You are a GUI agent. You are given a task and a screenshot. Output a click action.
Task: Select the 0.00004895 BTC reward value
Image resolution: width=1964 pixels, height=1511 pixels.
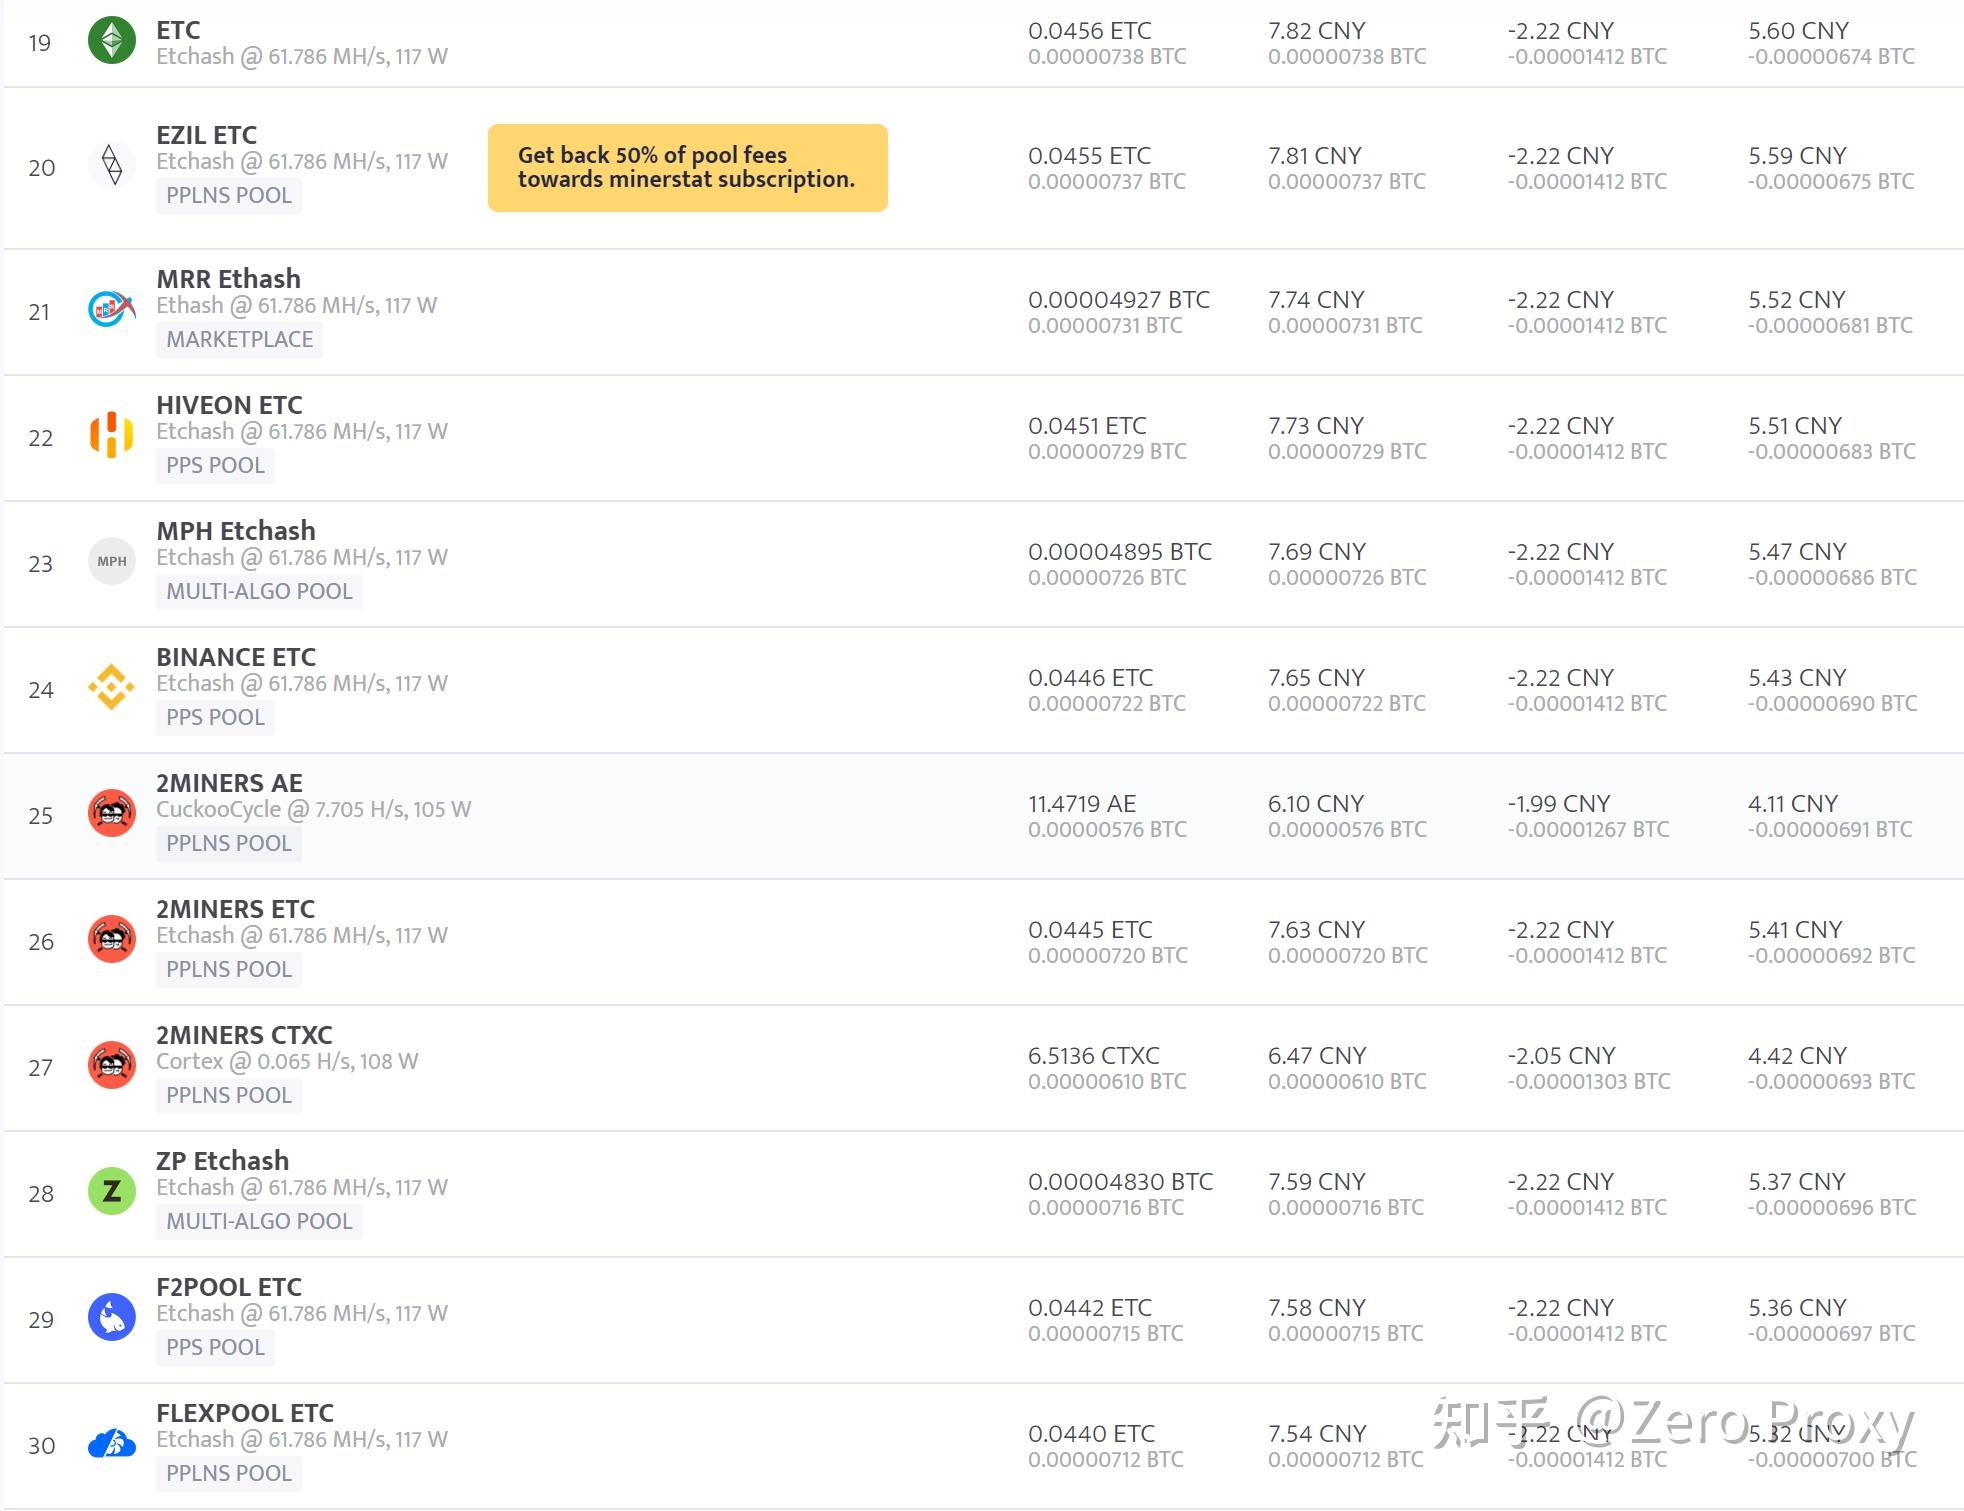pyautogui.click(x=1120, y=552)
